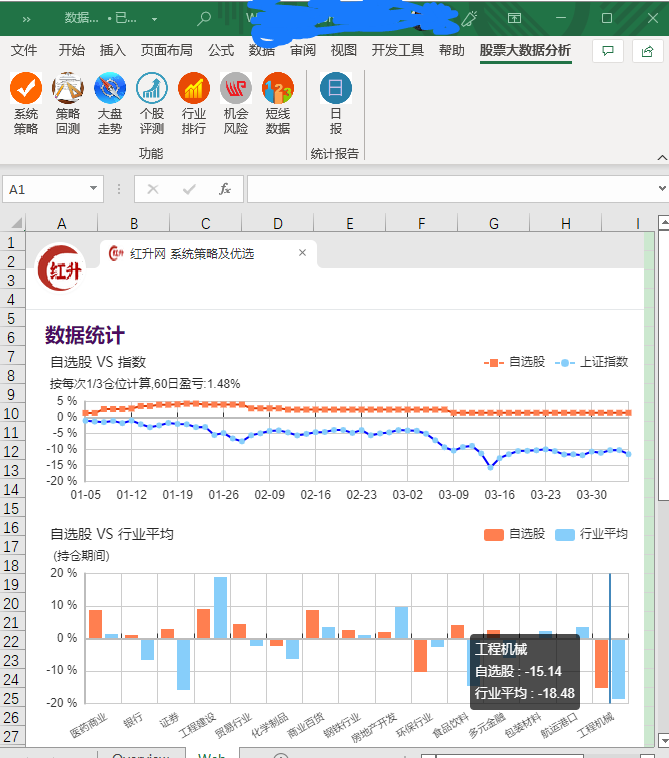Screen dimensions: 669x758
Task: Toggle 上证指数 series in line chart legend
Action: tap(591, 362)
